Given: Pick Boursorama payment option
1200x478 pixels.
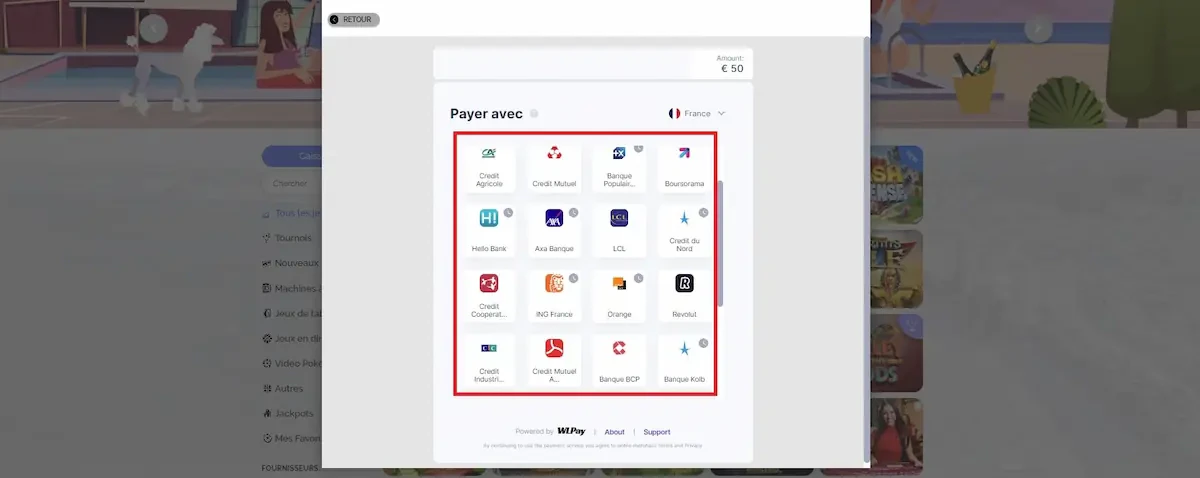Looking at the screenshot, I should click(x=684, y=166).
